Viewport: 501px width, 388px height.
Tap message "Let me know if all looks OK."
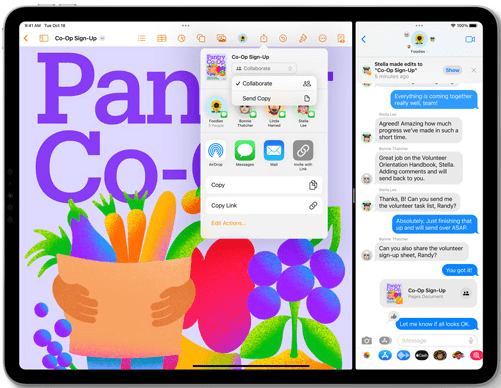coord(436,324)
